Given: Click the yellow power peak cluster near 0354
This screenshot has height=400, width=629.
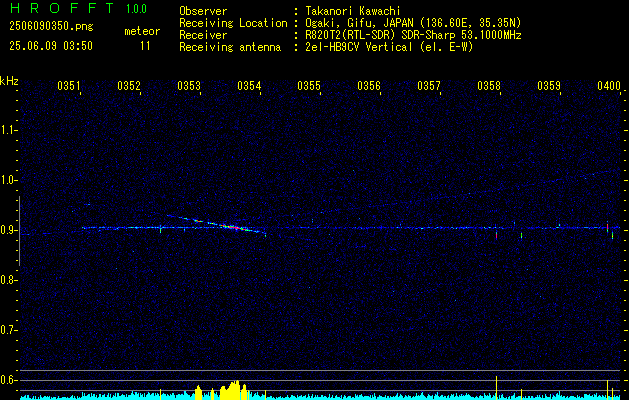Looking at the screenshot, I should pos(232,390).
